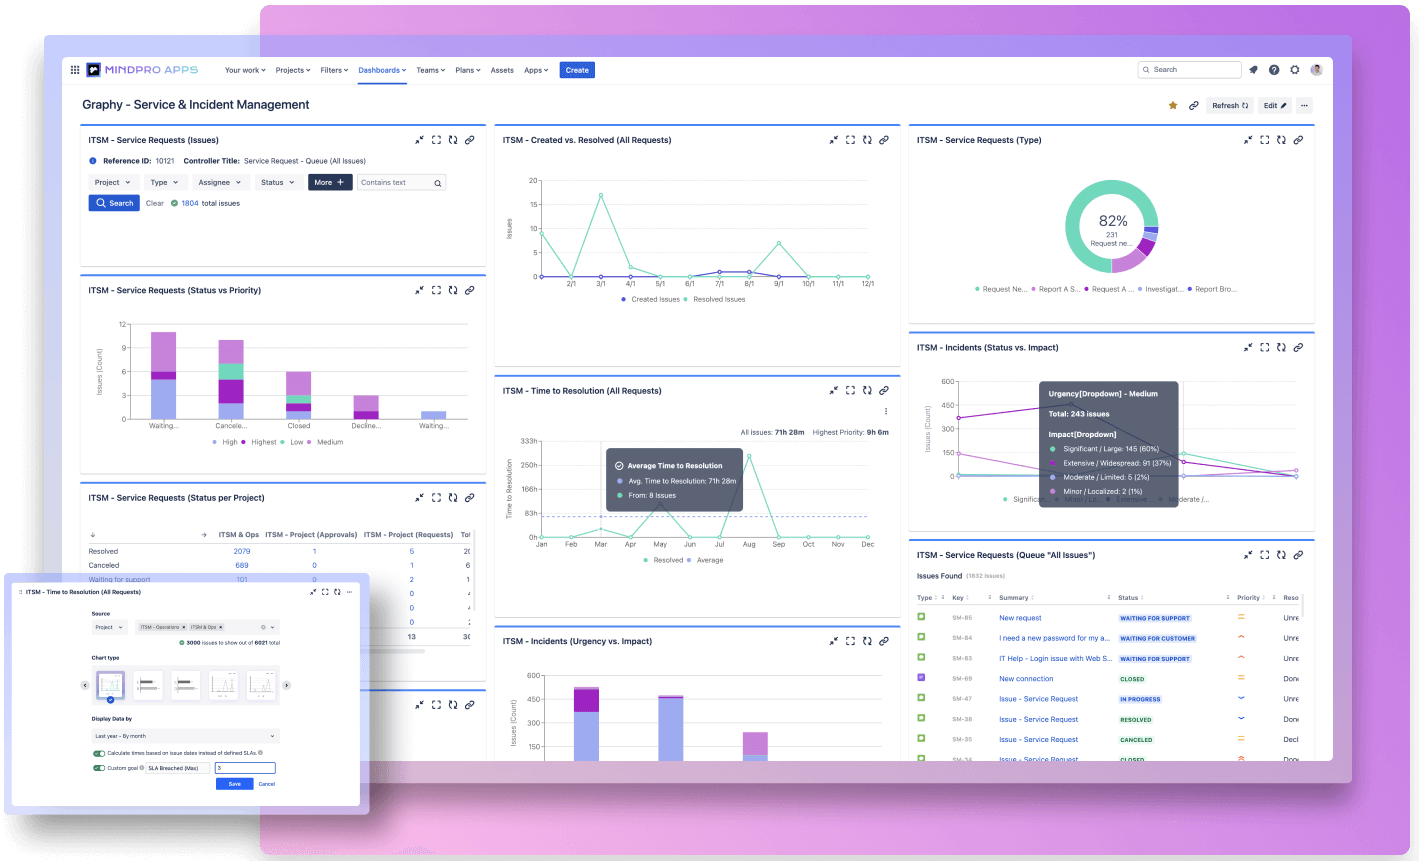Minimize the Time to Resolution dashboard gadget
Screen dimensions: 1419x861
point(834,390)
